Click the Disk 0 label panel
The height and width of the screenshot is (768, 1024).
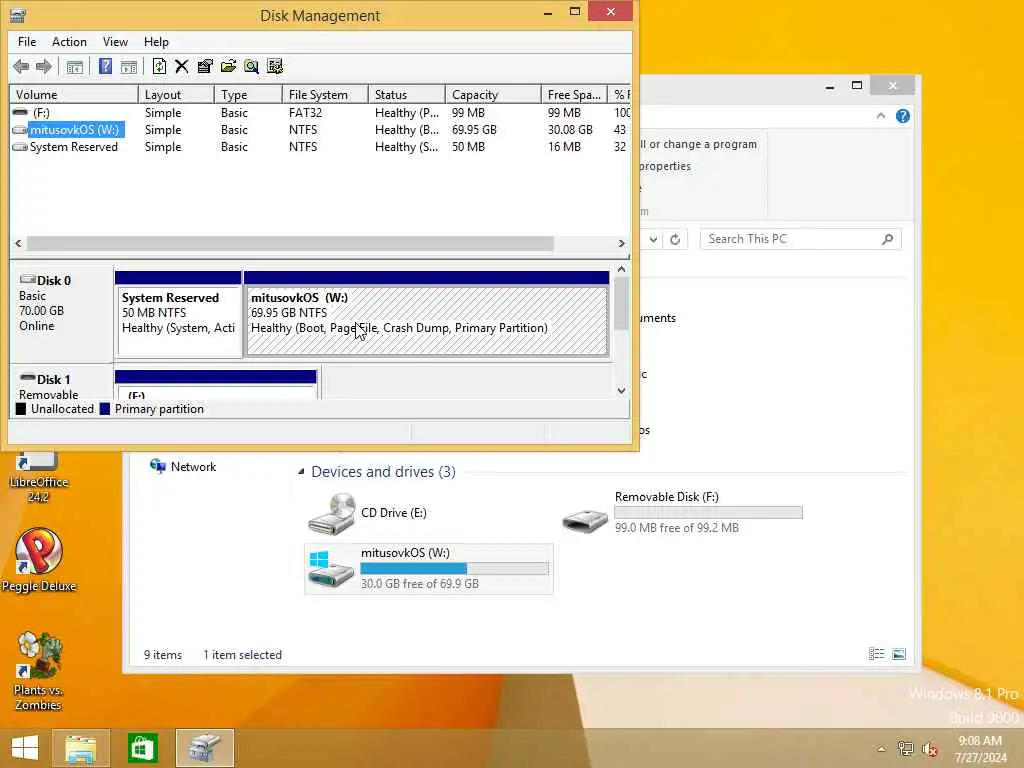61,313
